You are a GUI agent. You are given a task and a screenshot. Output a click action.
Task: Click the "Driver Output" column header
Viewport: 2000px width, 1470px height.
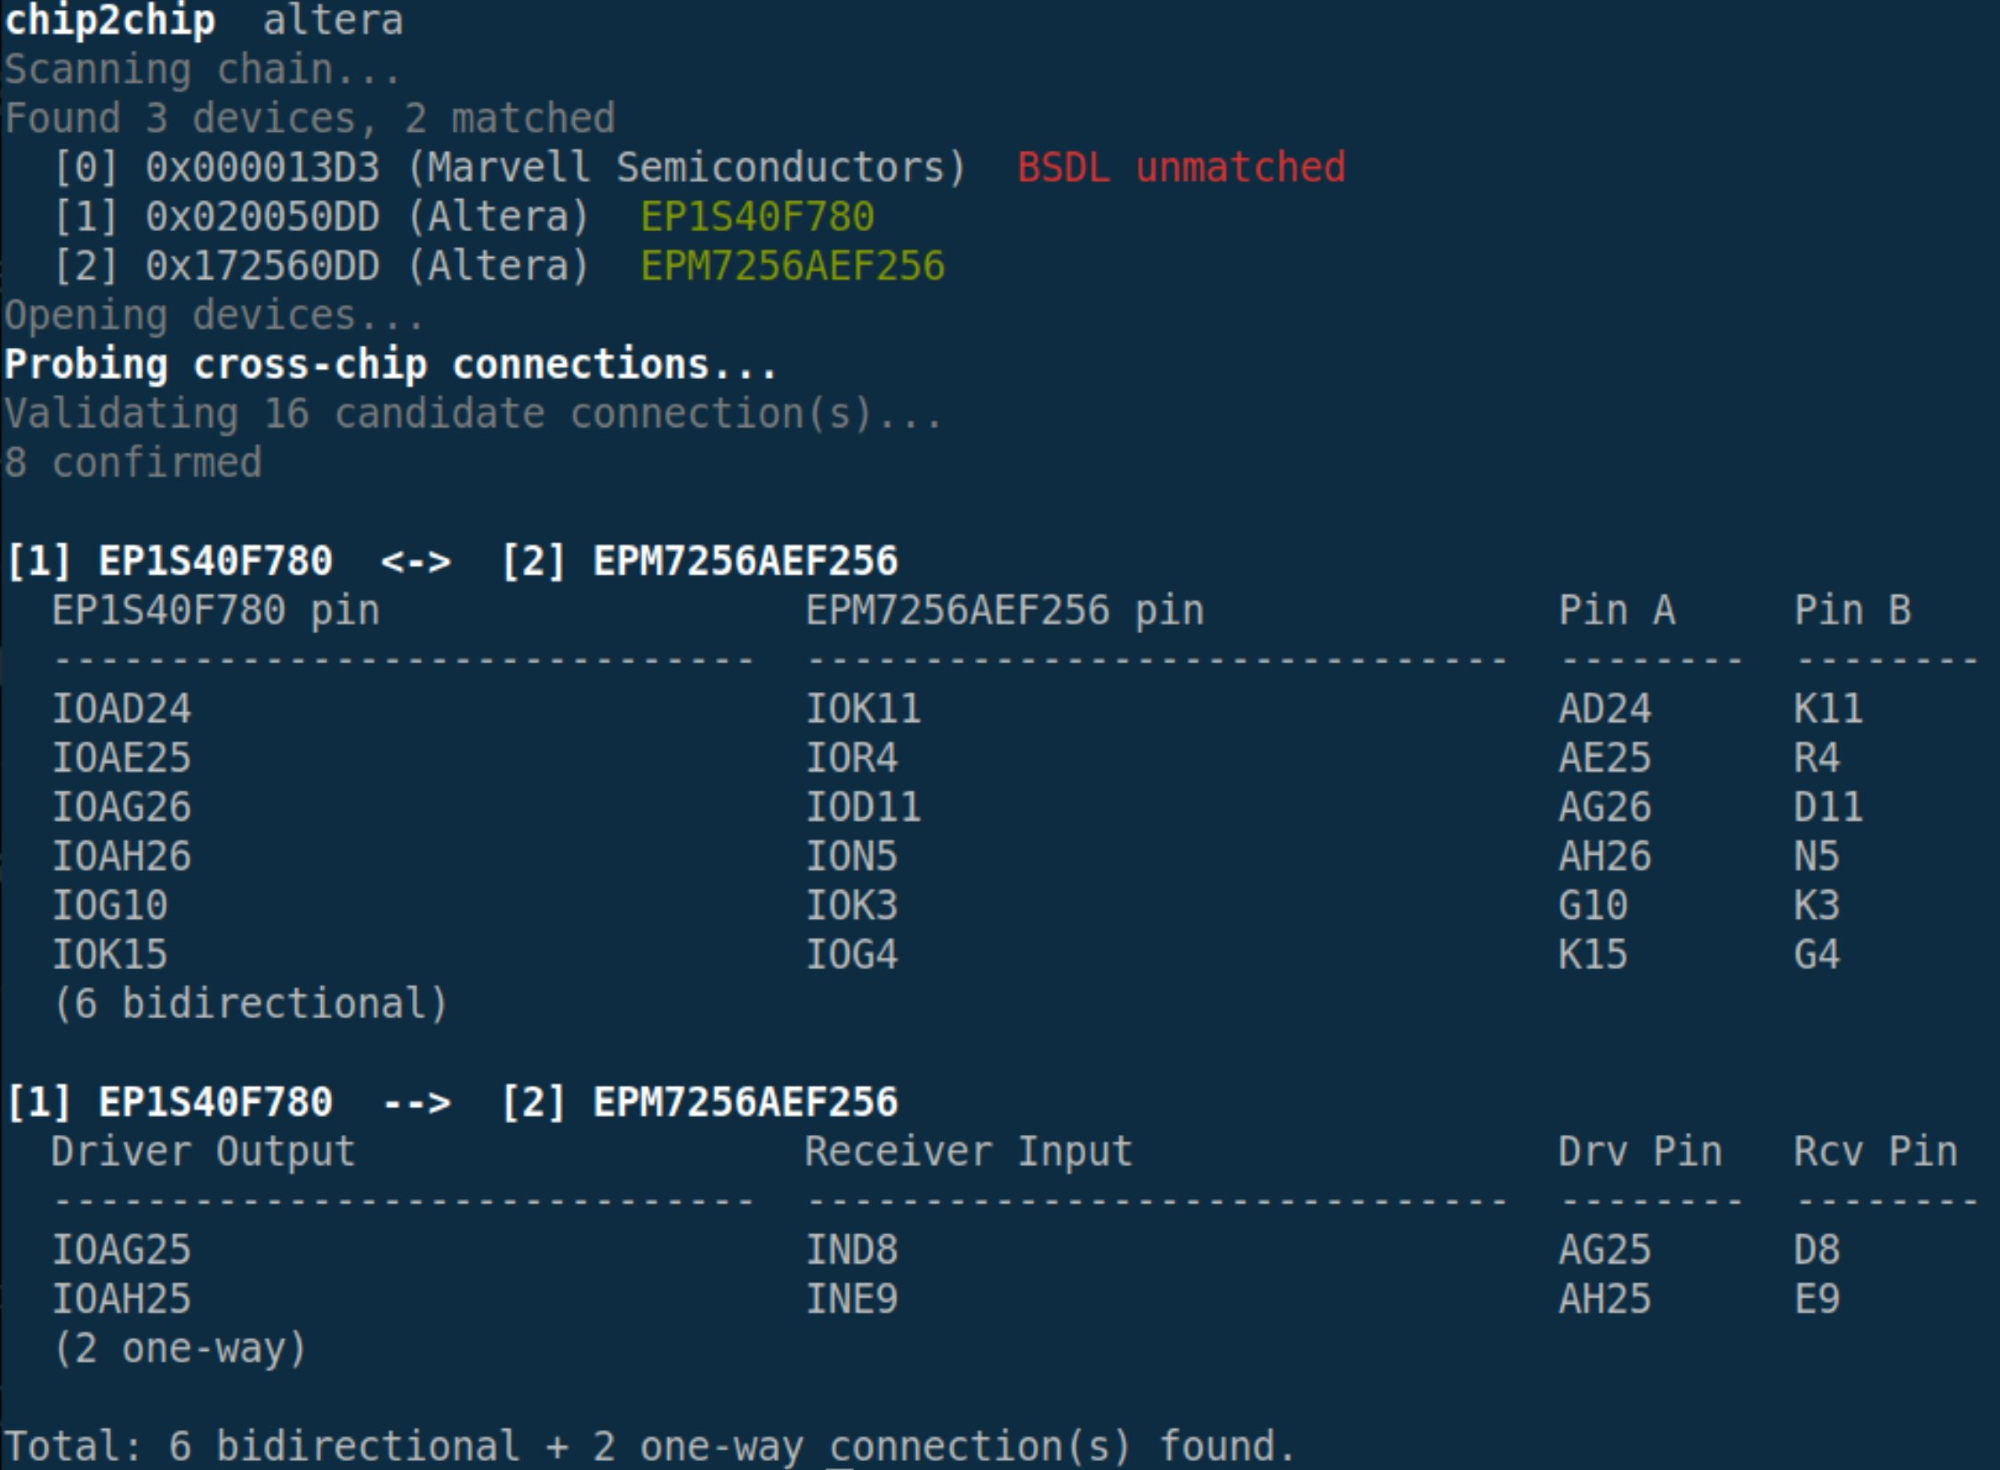(x=203, y=1151)
